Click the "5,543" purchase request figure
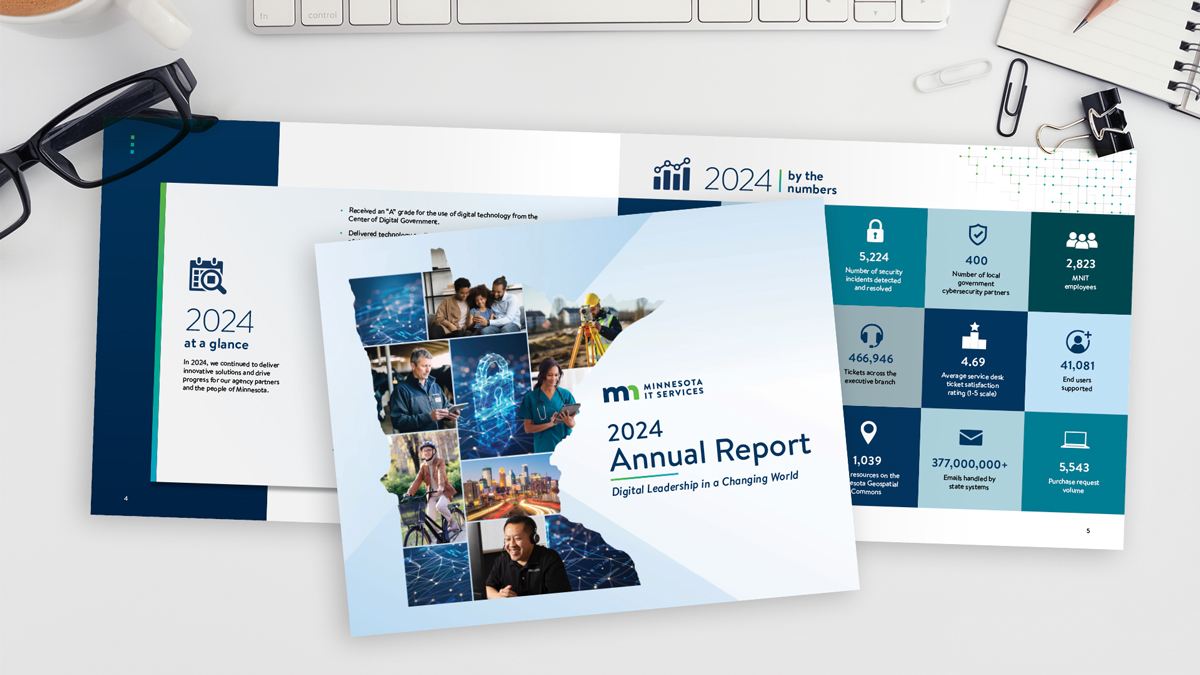This screenshot has width=1200, height=675. point(1074,467)
